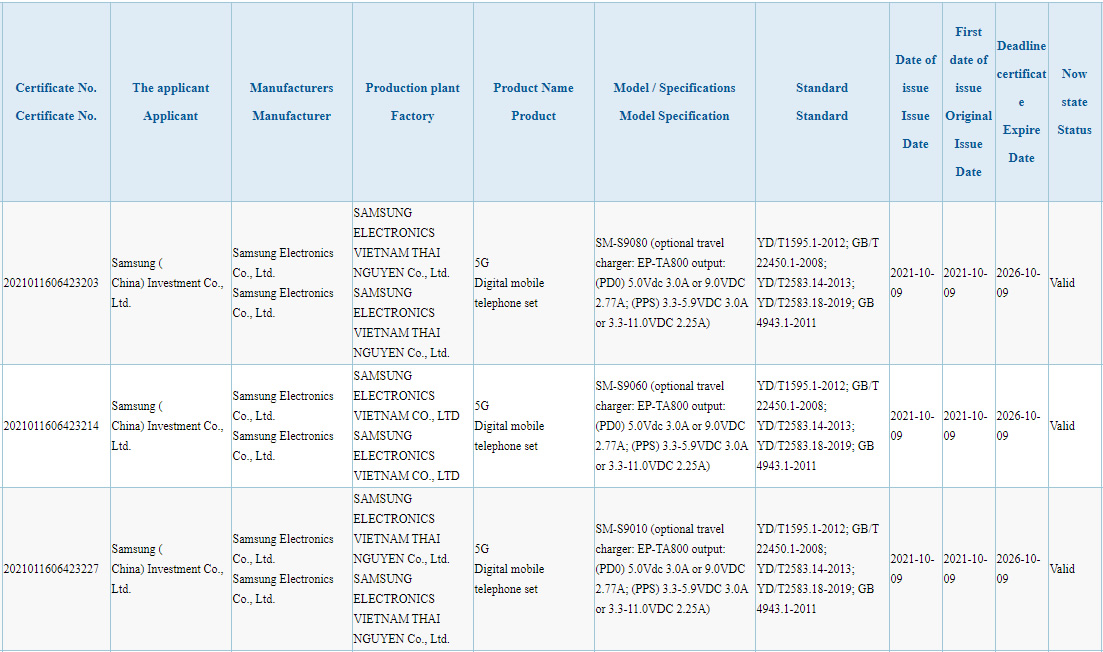Click the First date of issue header
The width and height of the screenshot is (1103, 652).
click(x=969, y=102)
